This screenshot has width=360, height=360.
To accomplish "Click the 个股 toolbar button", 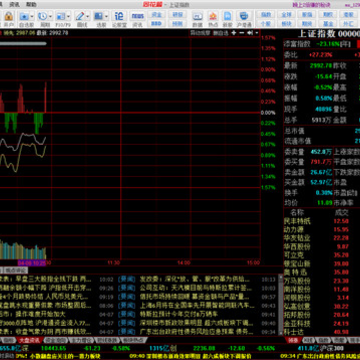I will click(266, 24).
